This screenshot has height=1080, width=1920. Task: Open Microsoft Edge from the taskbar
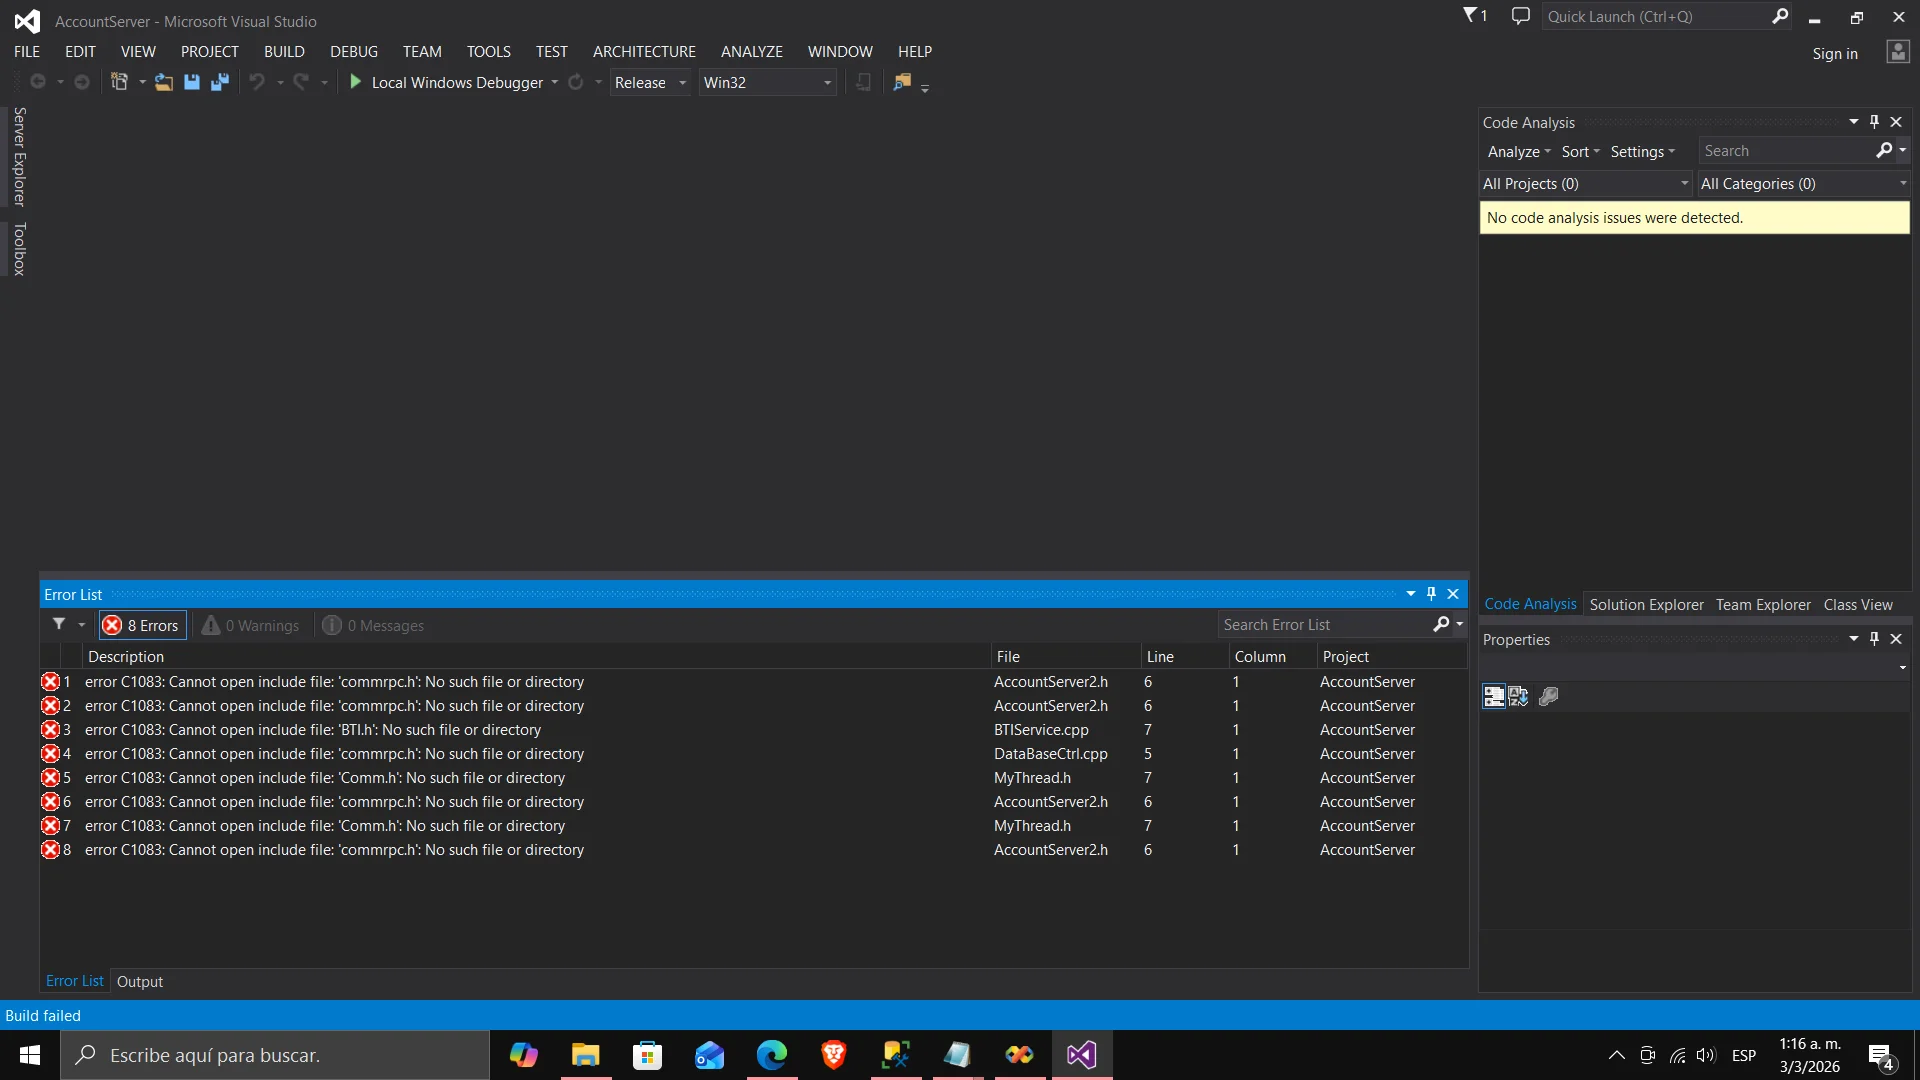click(771, 1055)
